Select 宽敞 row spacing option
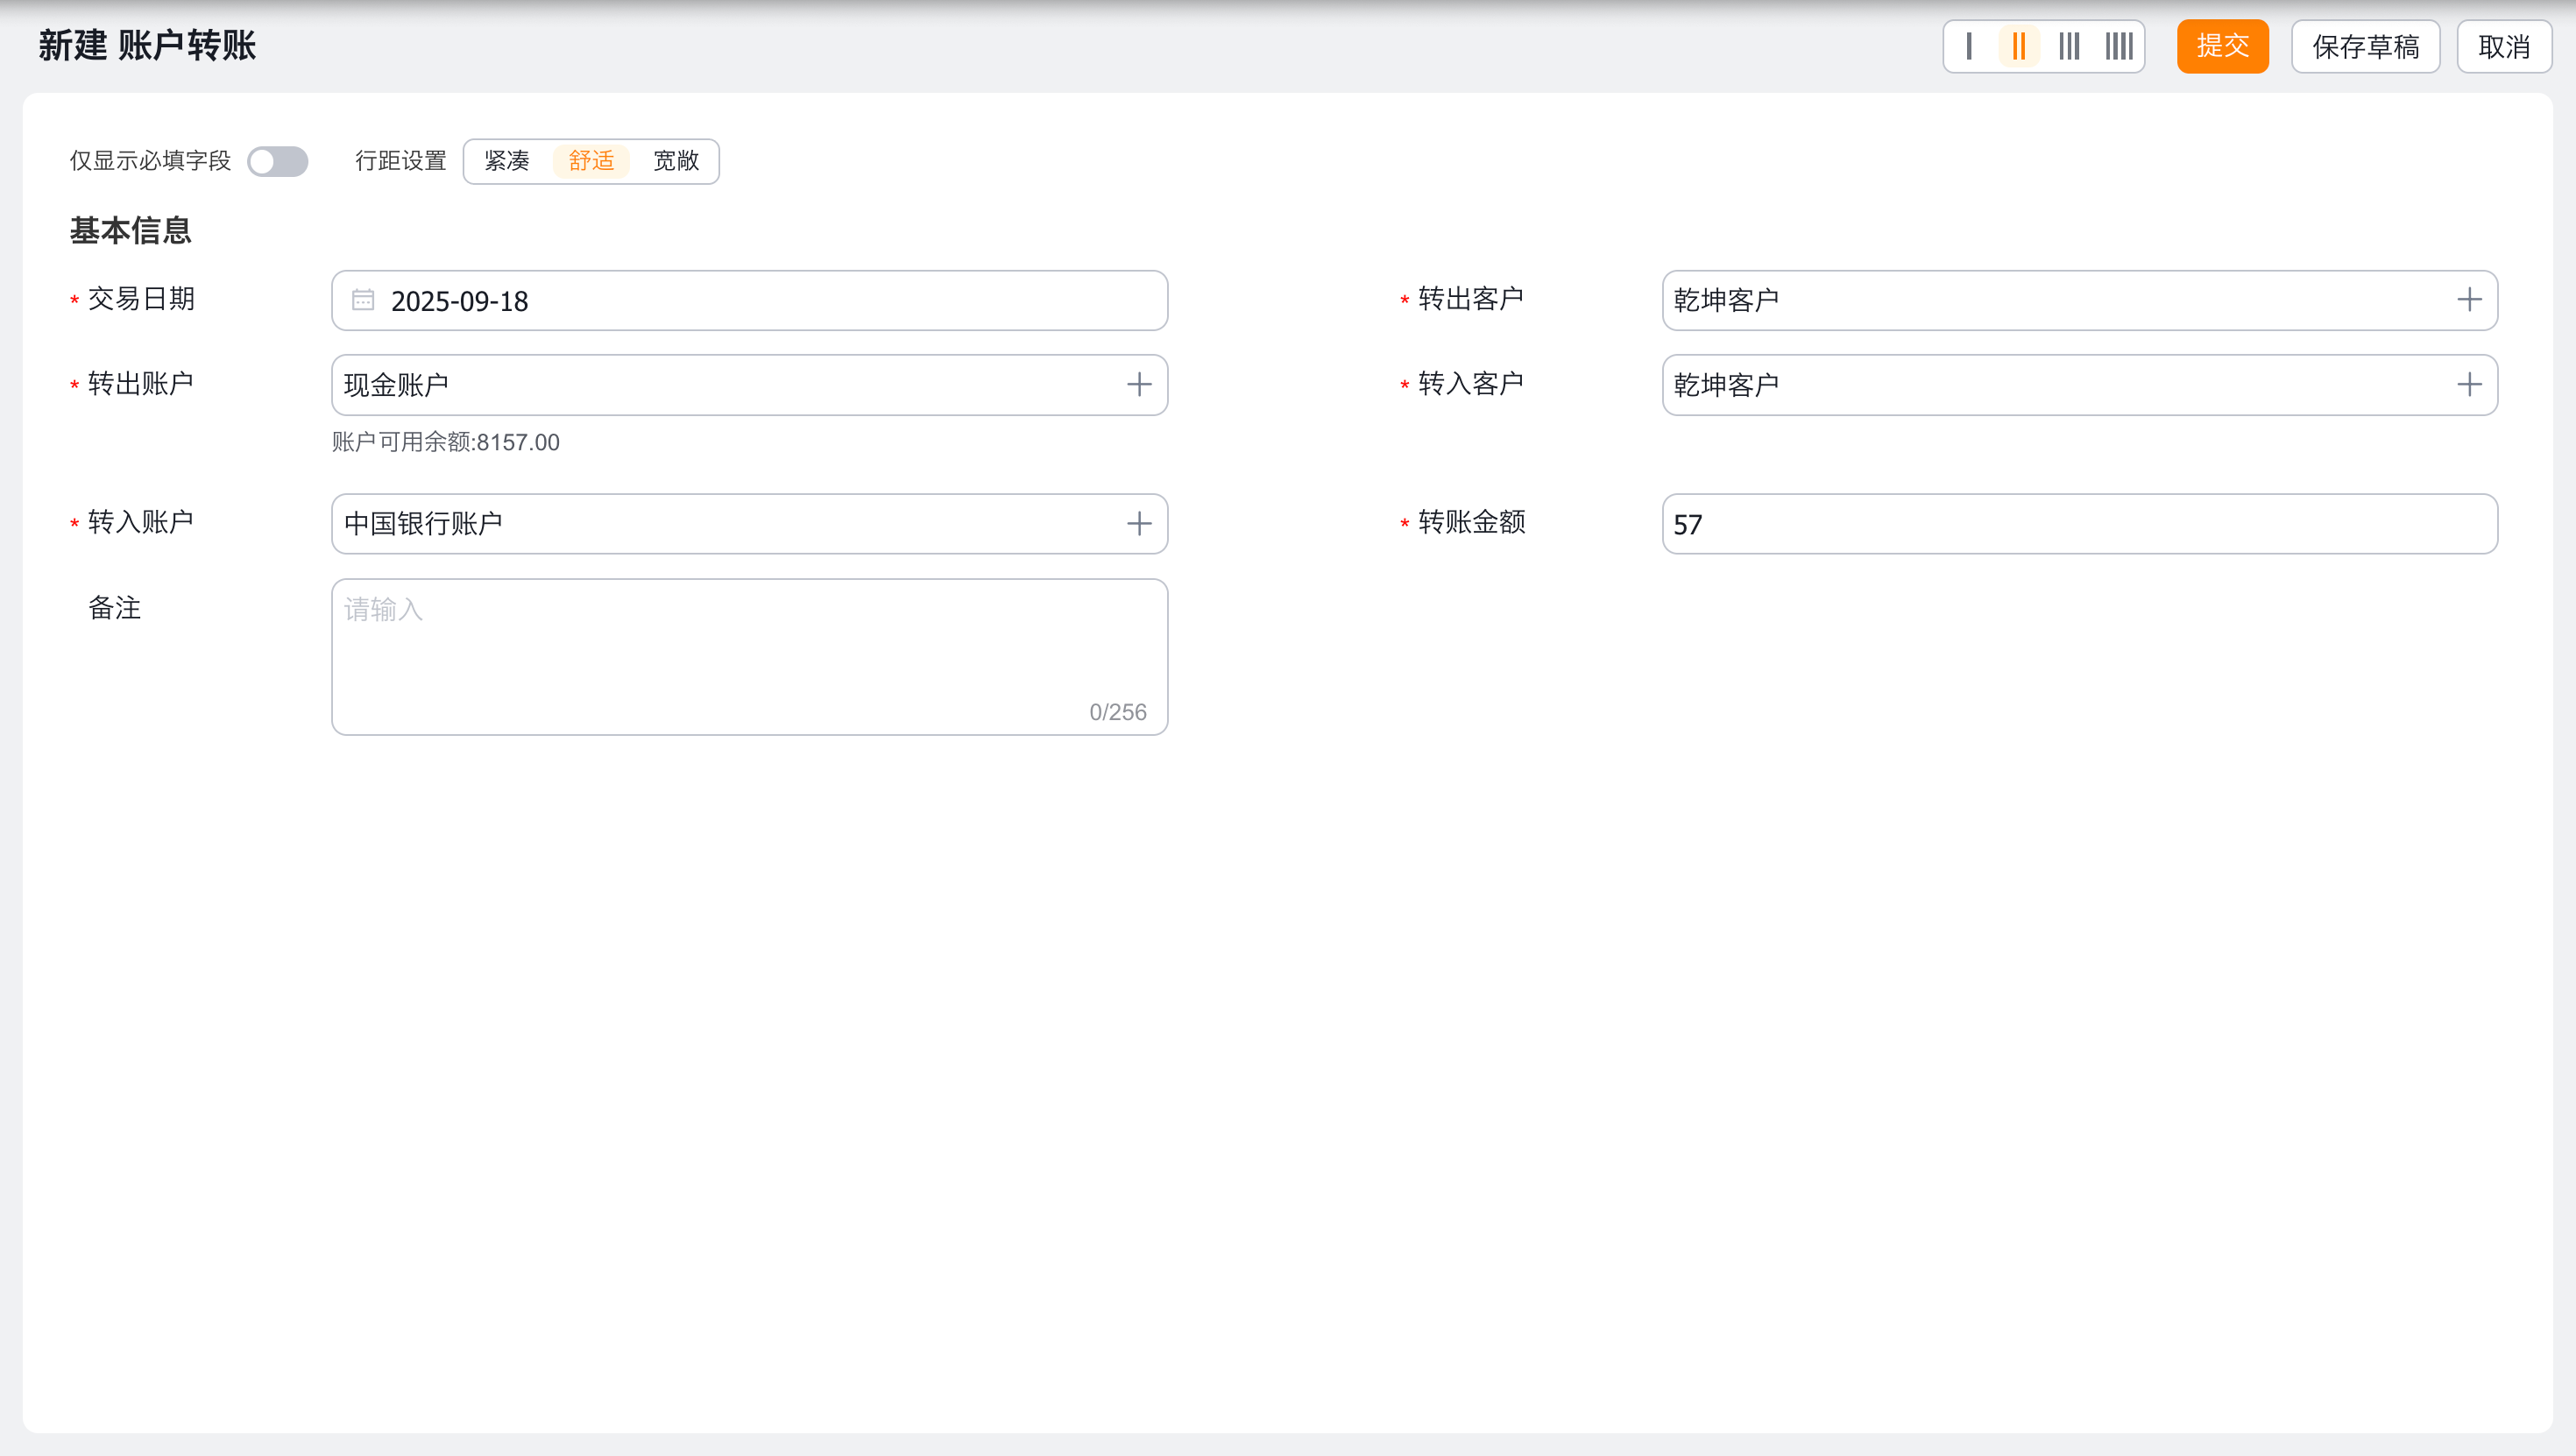The width and height of the screenshot is (2576, 1456). click(676, 161)
